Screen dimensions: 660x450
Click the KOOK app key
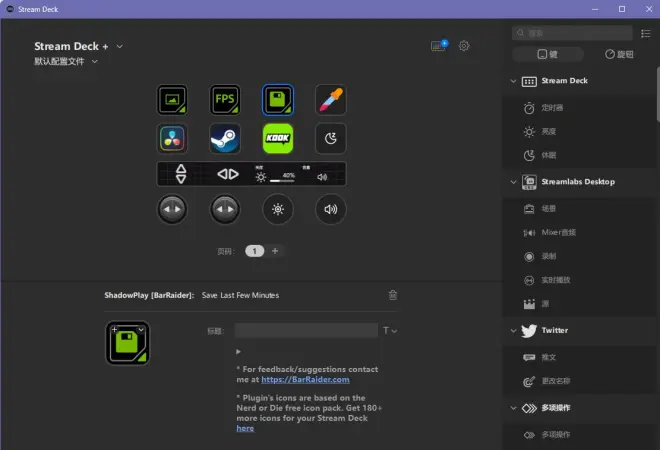(x=278, y=138)
